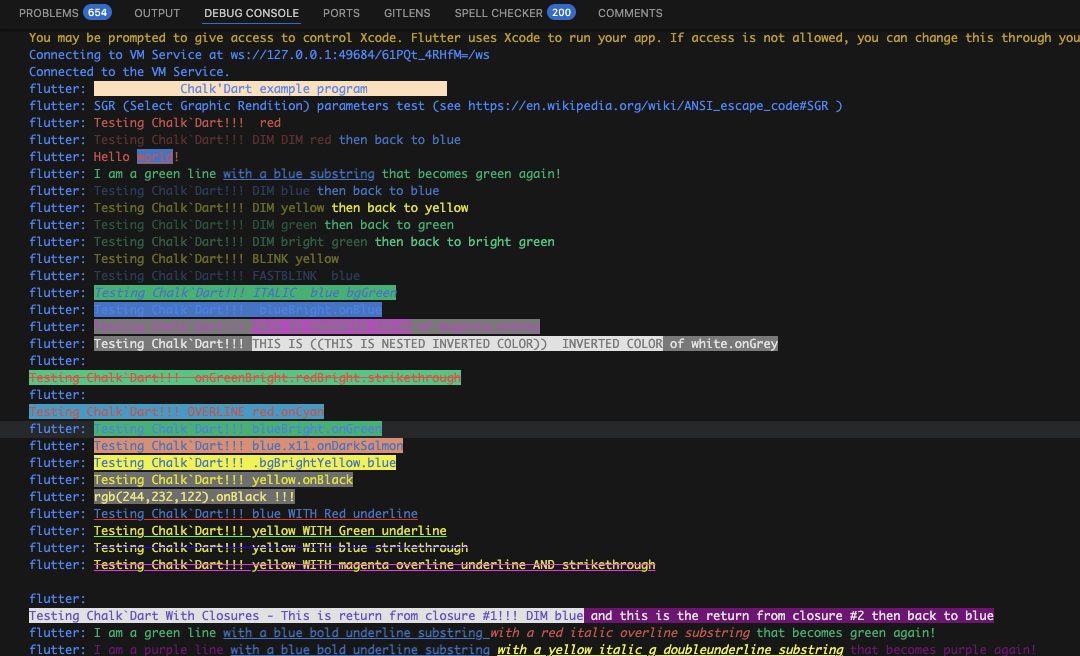Image resolution: width=1080 pixels, height=656 pixels.
Task: Click the "blueBright.onBlue" output line
Action: click(x=238, y=309)
